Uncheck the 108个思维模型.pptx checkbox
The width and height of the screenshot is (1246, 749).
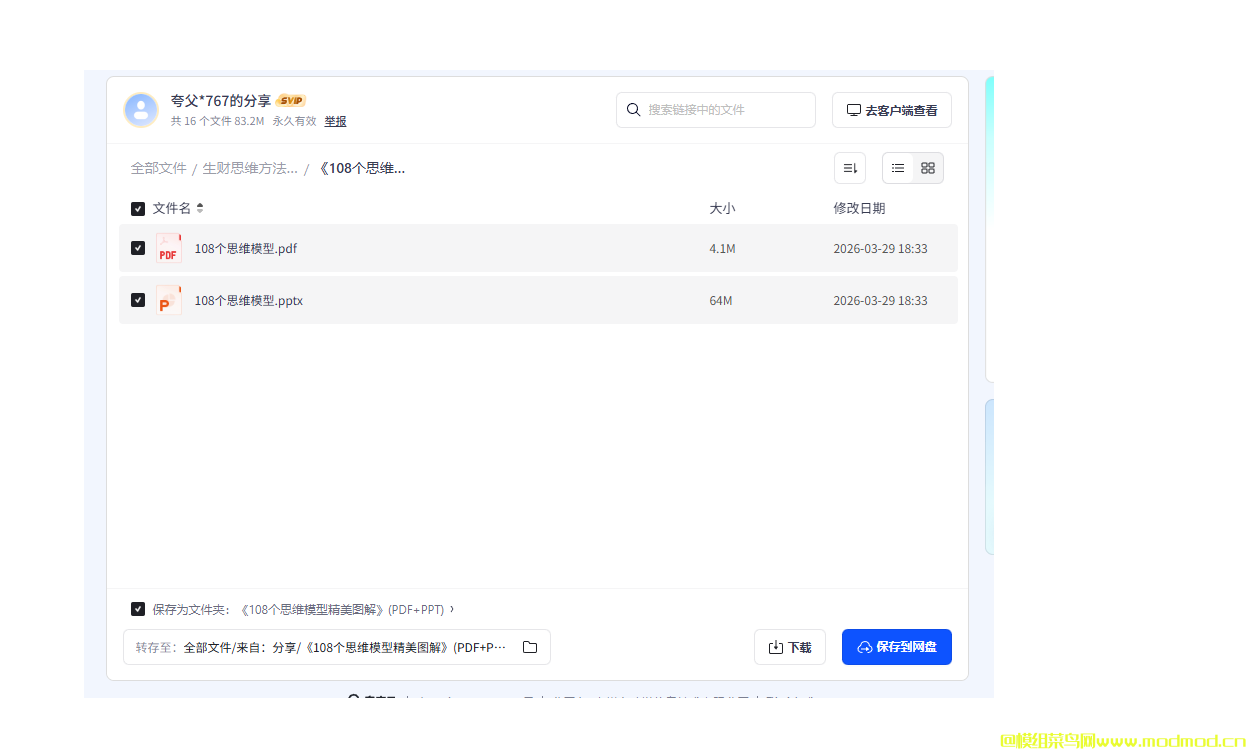138,300
